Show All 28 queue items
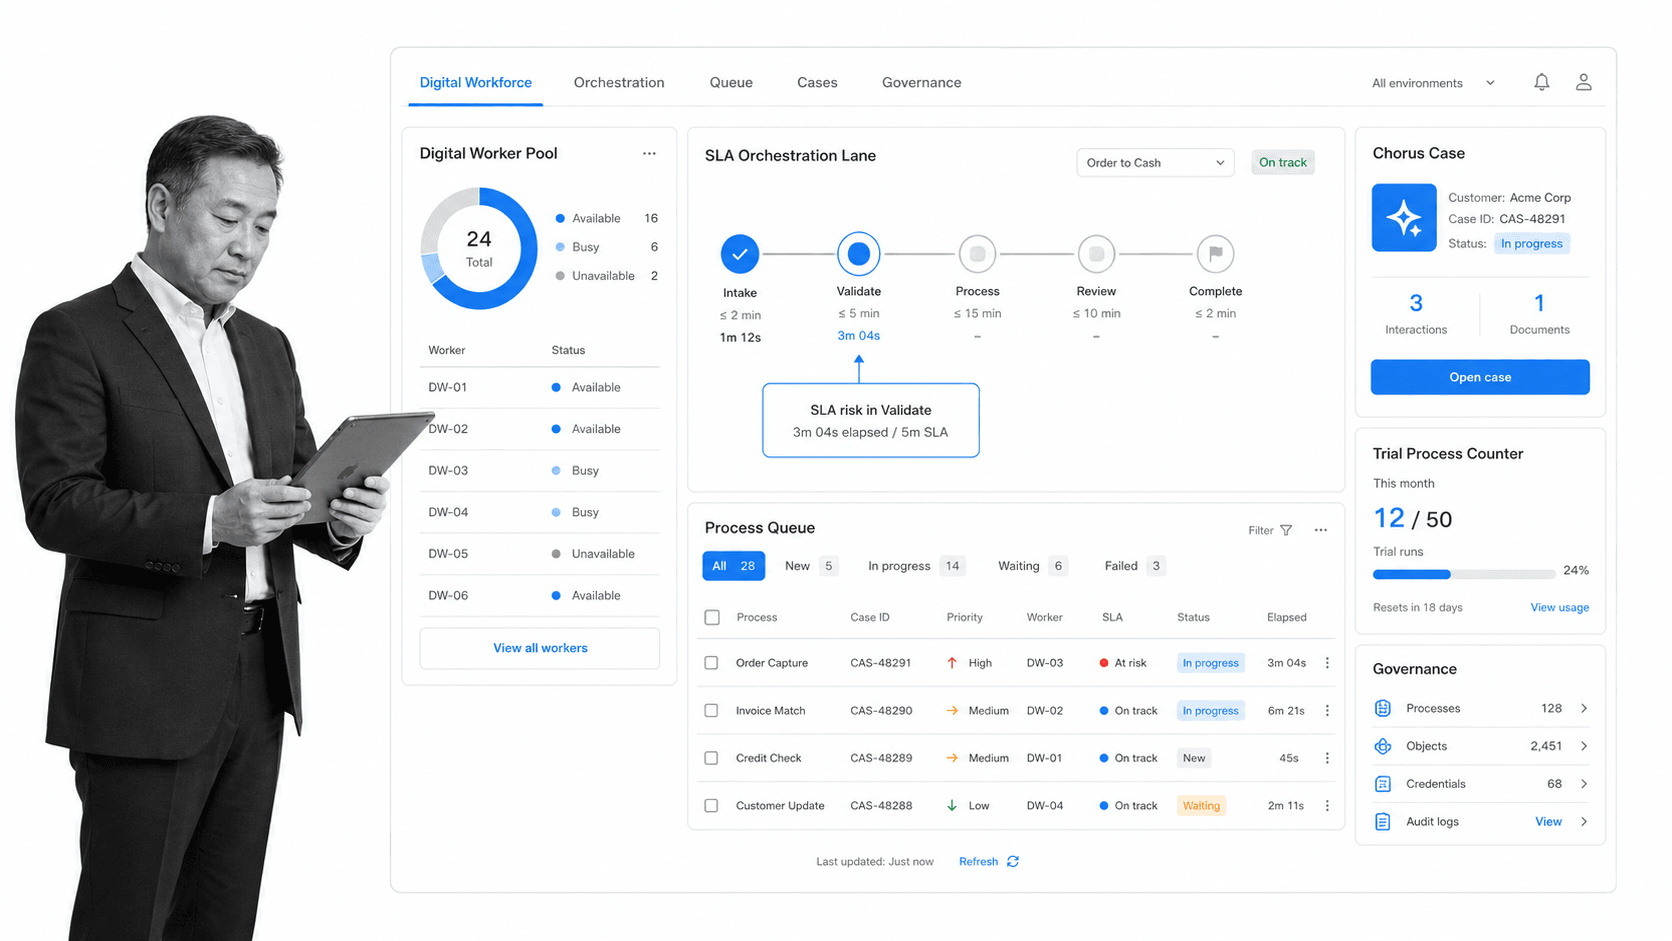The image size is (1672, 941). (x=733, y=566)
